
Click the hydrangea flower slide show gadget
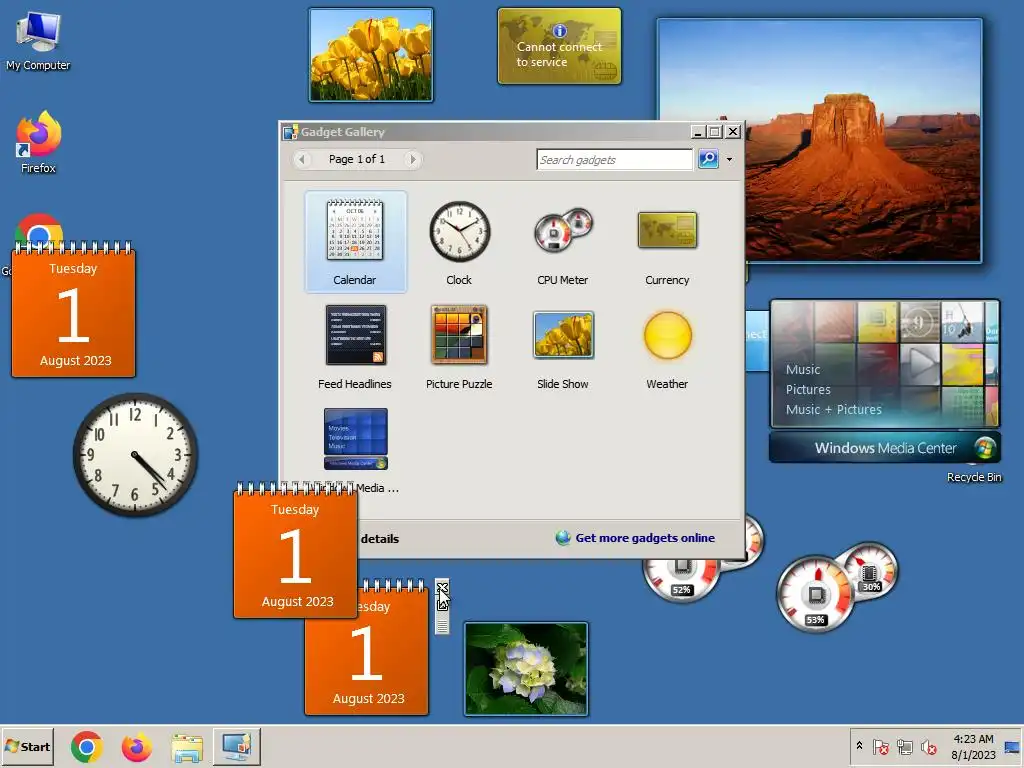tap(526, 669)
